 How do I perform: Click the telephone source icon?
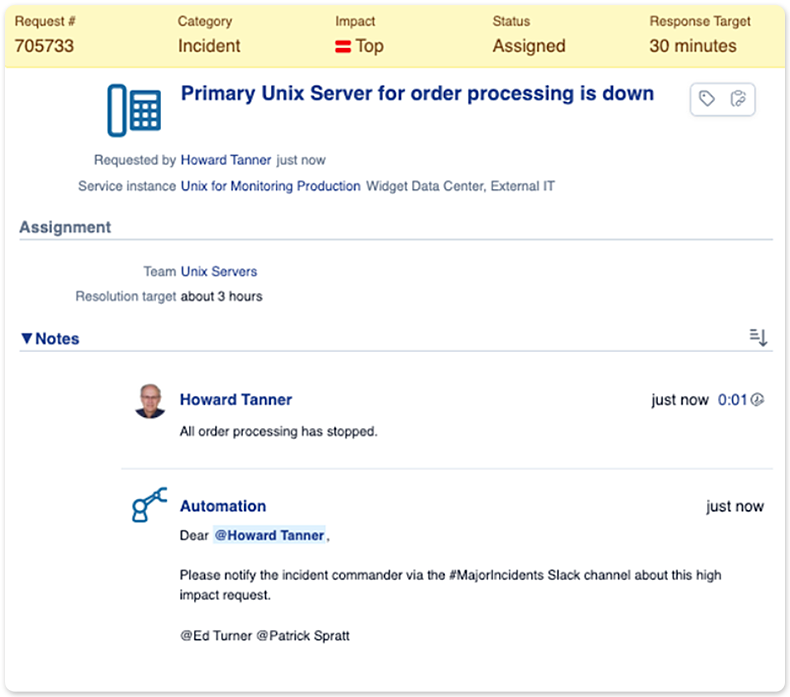[x=134, y=110]
